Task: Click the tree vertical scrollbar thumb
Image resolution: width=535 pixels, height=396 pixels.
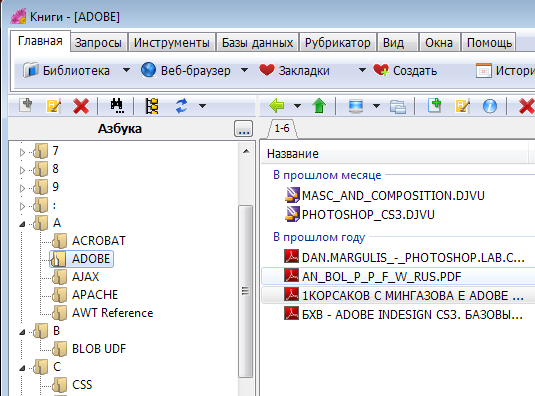Action: 245,291
